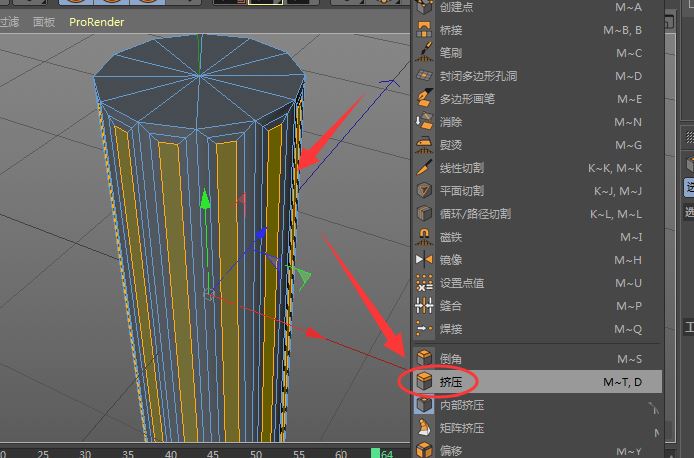Select the Bridge (桥接) tool icon
The width and height of the screenshot is (694, 458).
[x=424, y=30]
